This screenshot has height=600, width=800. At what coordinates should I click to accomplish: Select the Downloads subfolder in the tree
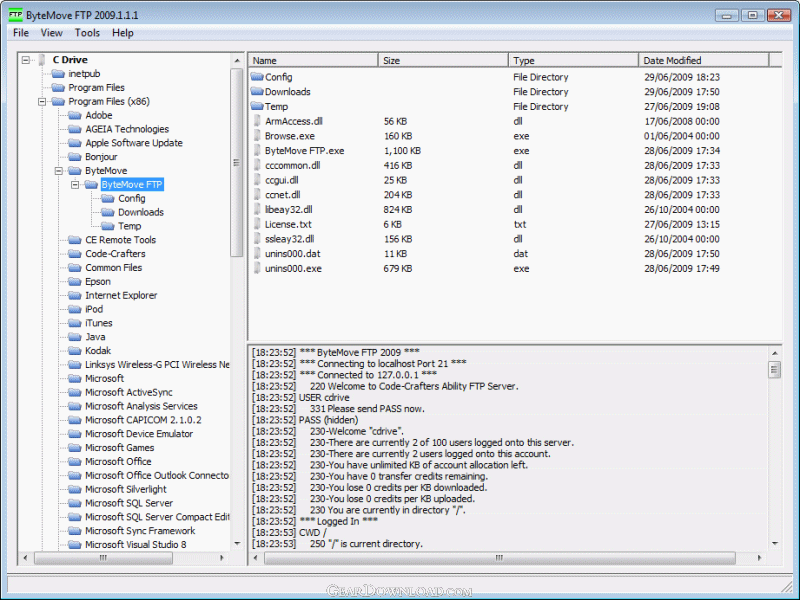(141, 212)
